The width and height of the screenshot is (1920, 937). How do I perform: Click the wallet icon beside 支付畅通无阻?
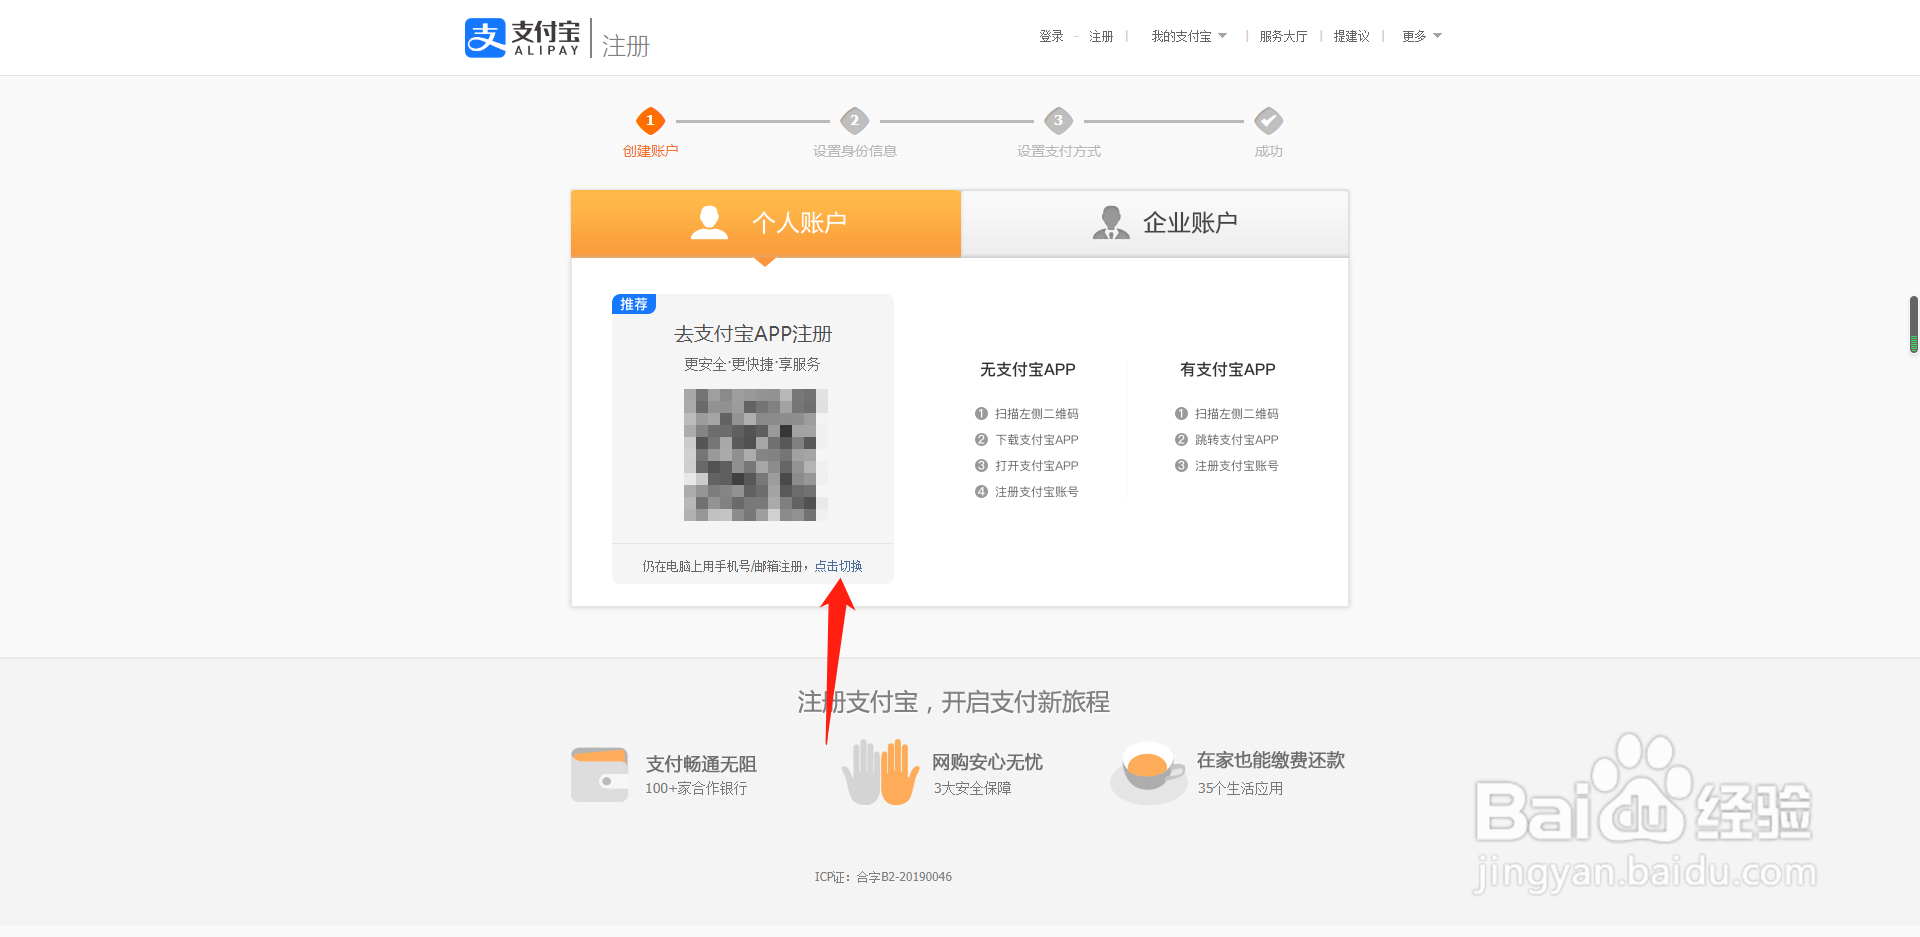pyautogui.click(x=599, y=773)
